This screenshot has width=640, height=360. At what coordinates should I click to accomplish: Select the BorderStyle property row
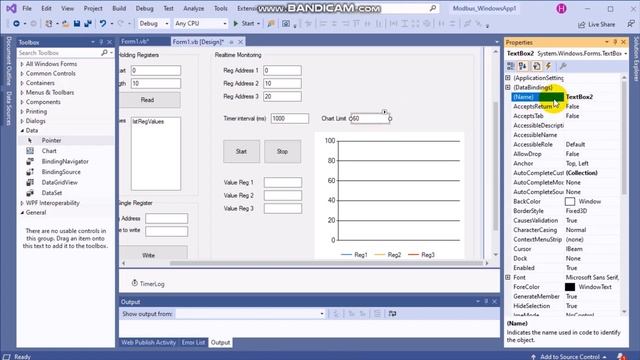click(x=567, y=211)
